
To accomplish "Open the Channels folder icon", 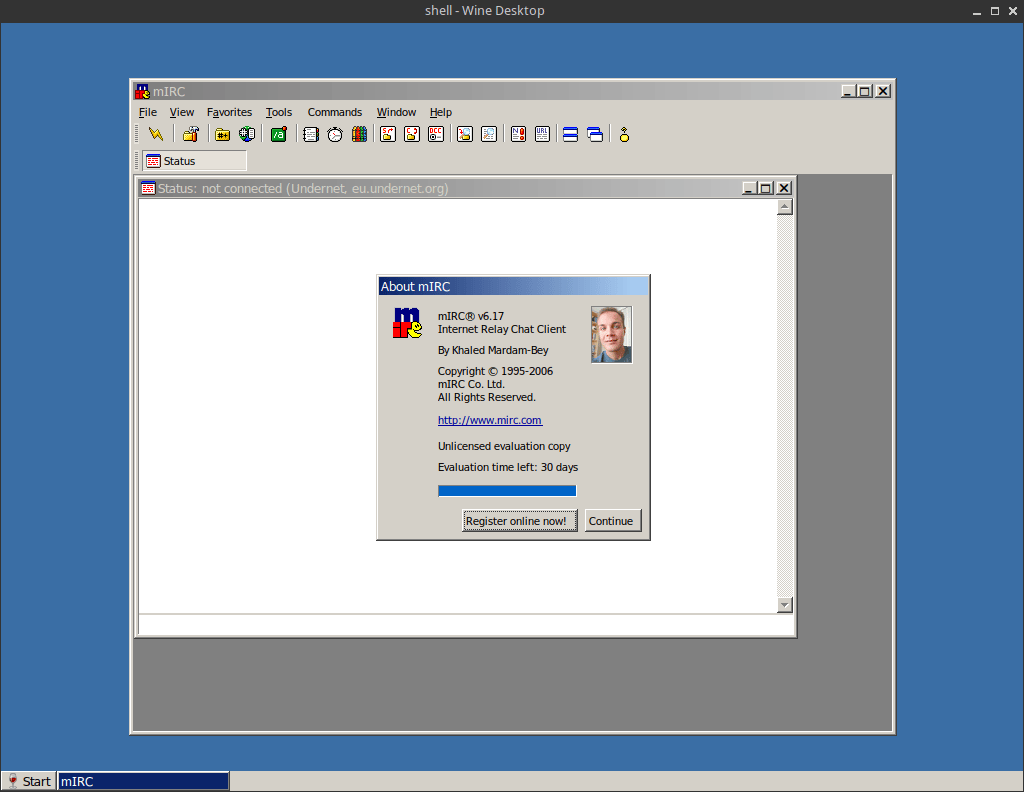I will [x=223, y=134].
